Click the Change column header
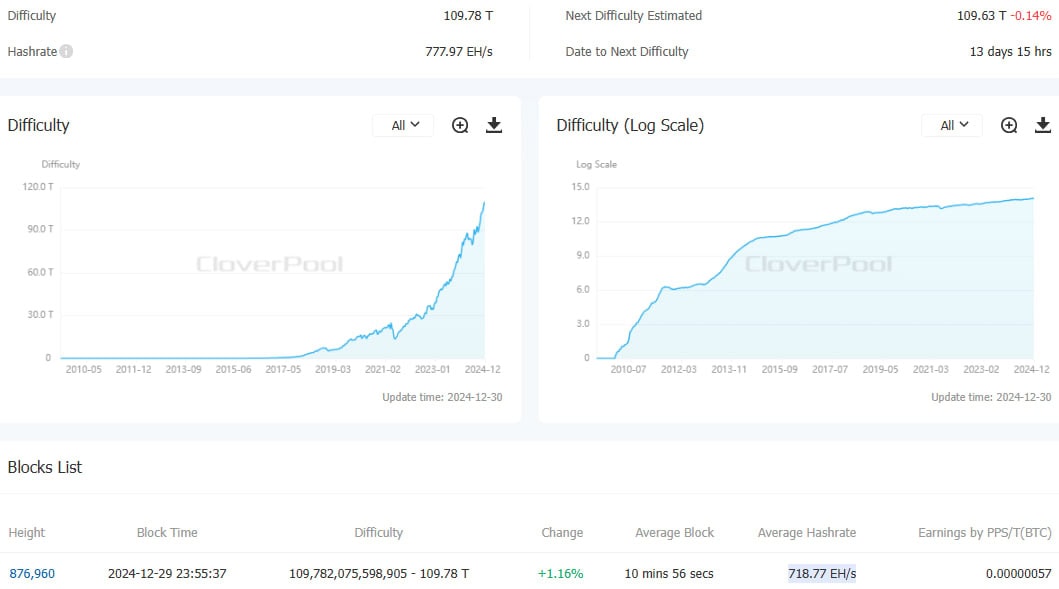Screen dimensions: 1059x589 (562, 532)
